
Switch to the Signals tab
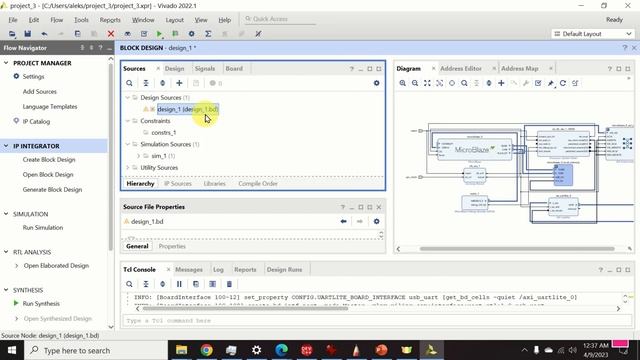tap(204, 69)
